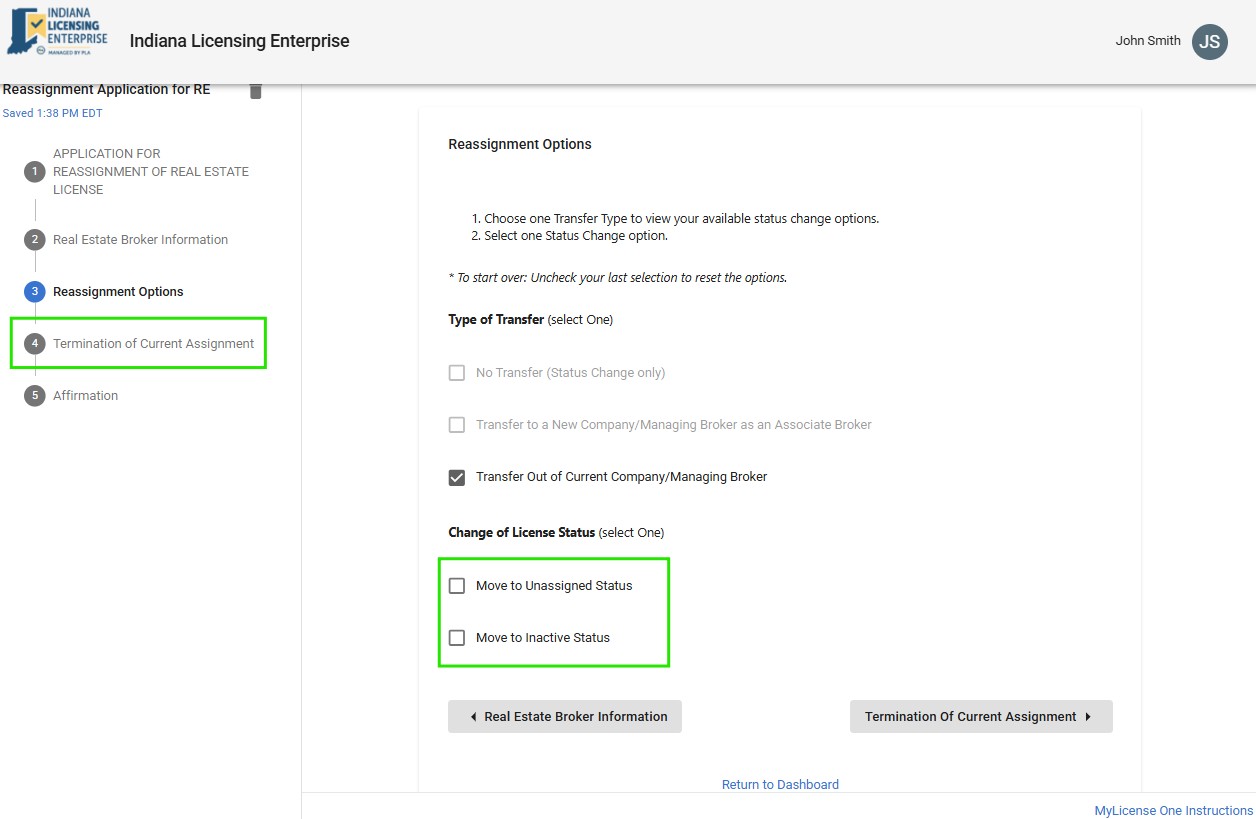Click step 5 number circle icon
Screen dimensions: 1256x819
pyautogui.click(x=35, y=396)
